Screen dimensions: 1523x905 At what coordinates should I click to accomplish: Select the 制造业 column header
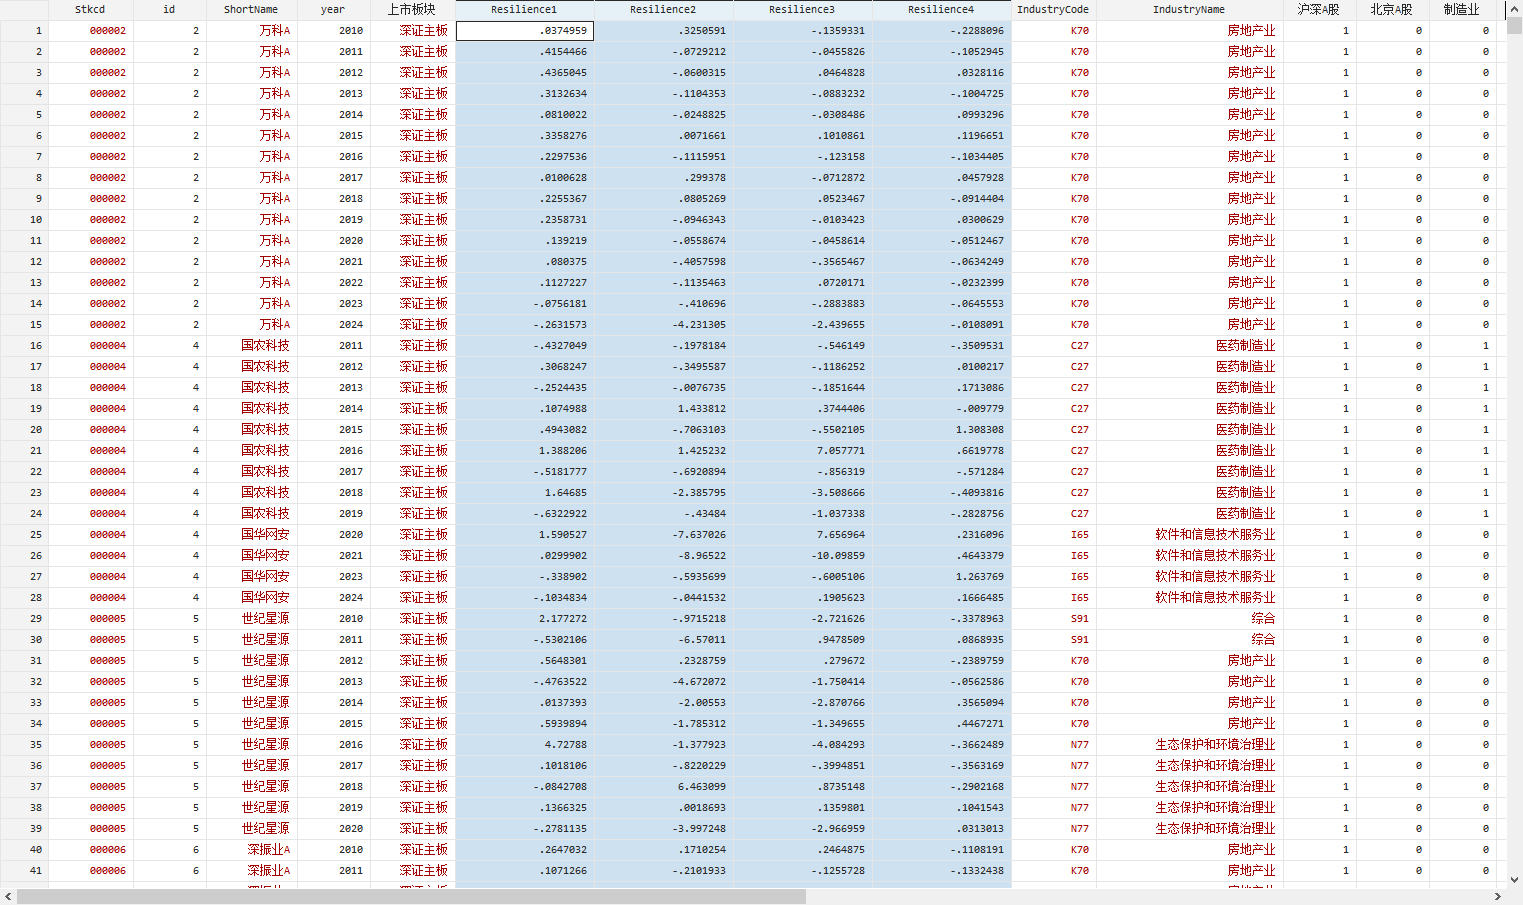pos(1462,9)
